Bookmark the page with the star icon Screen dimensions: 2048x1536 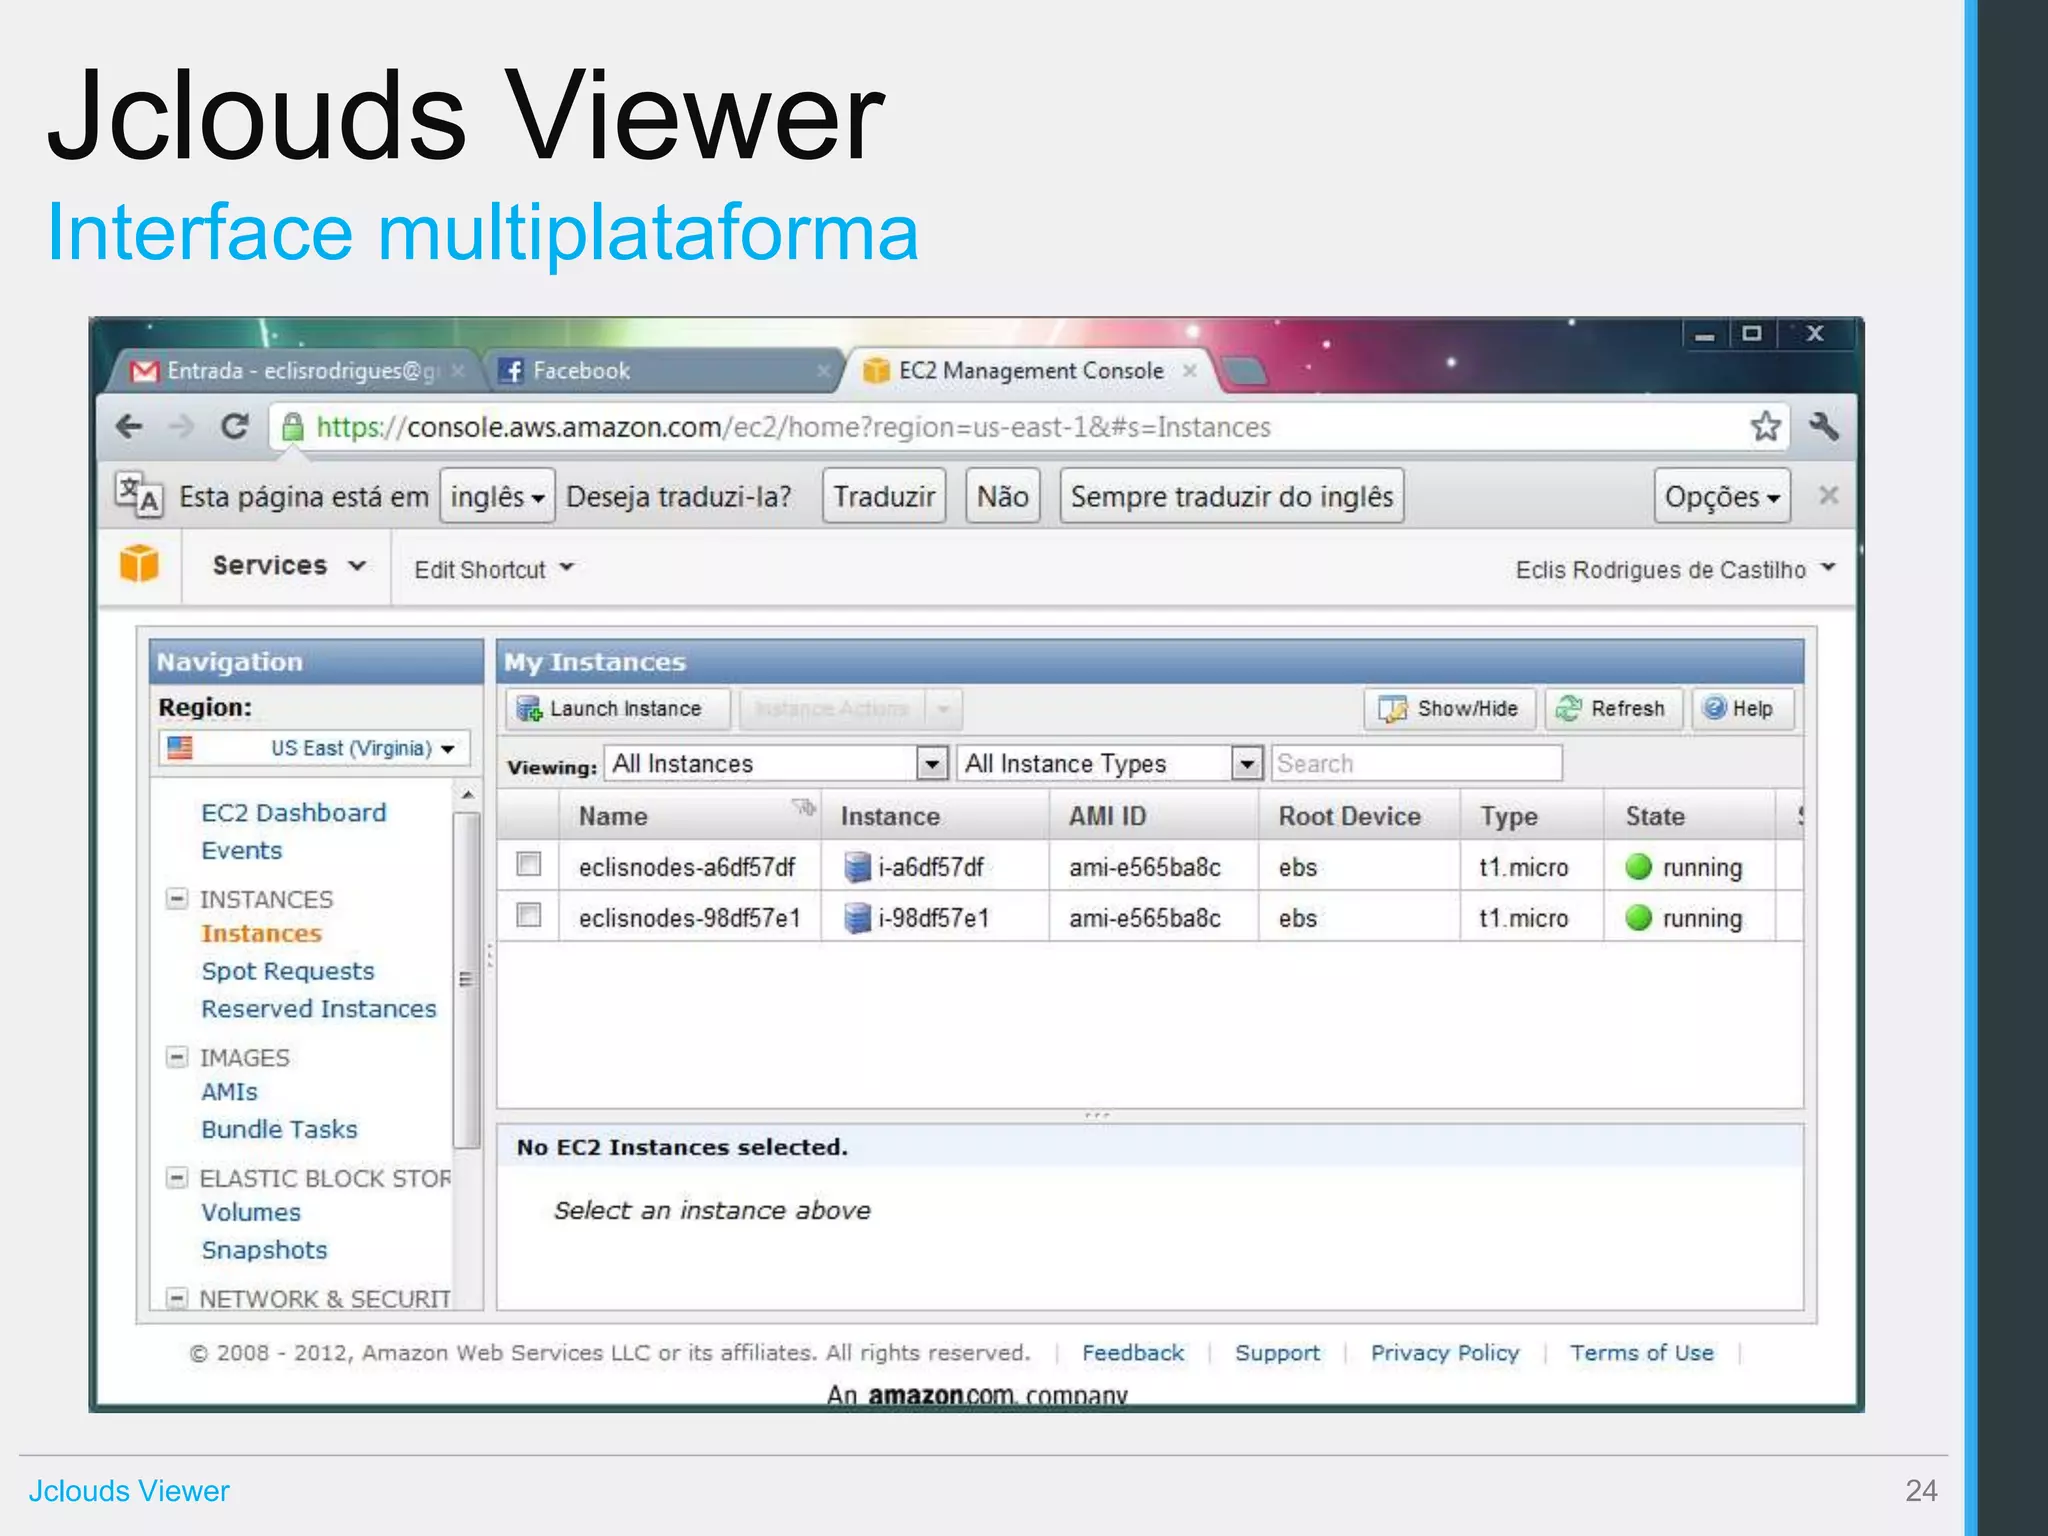pos(1766,427)
